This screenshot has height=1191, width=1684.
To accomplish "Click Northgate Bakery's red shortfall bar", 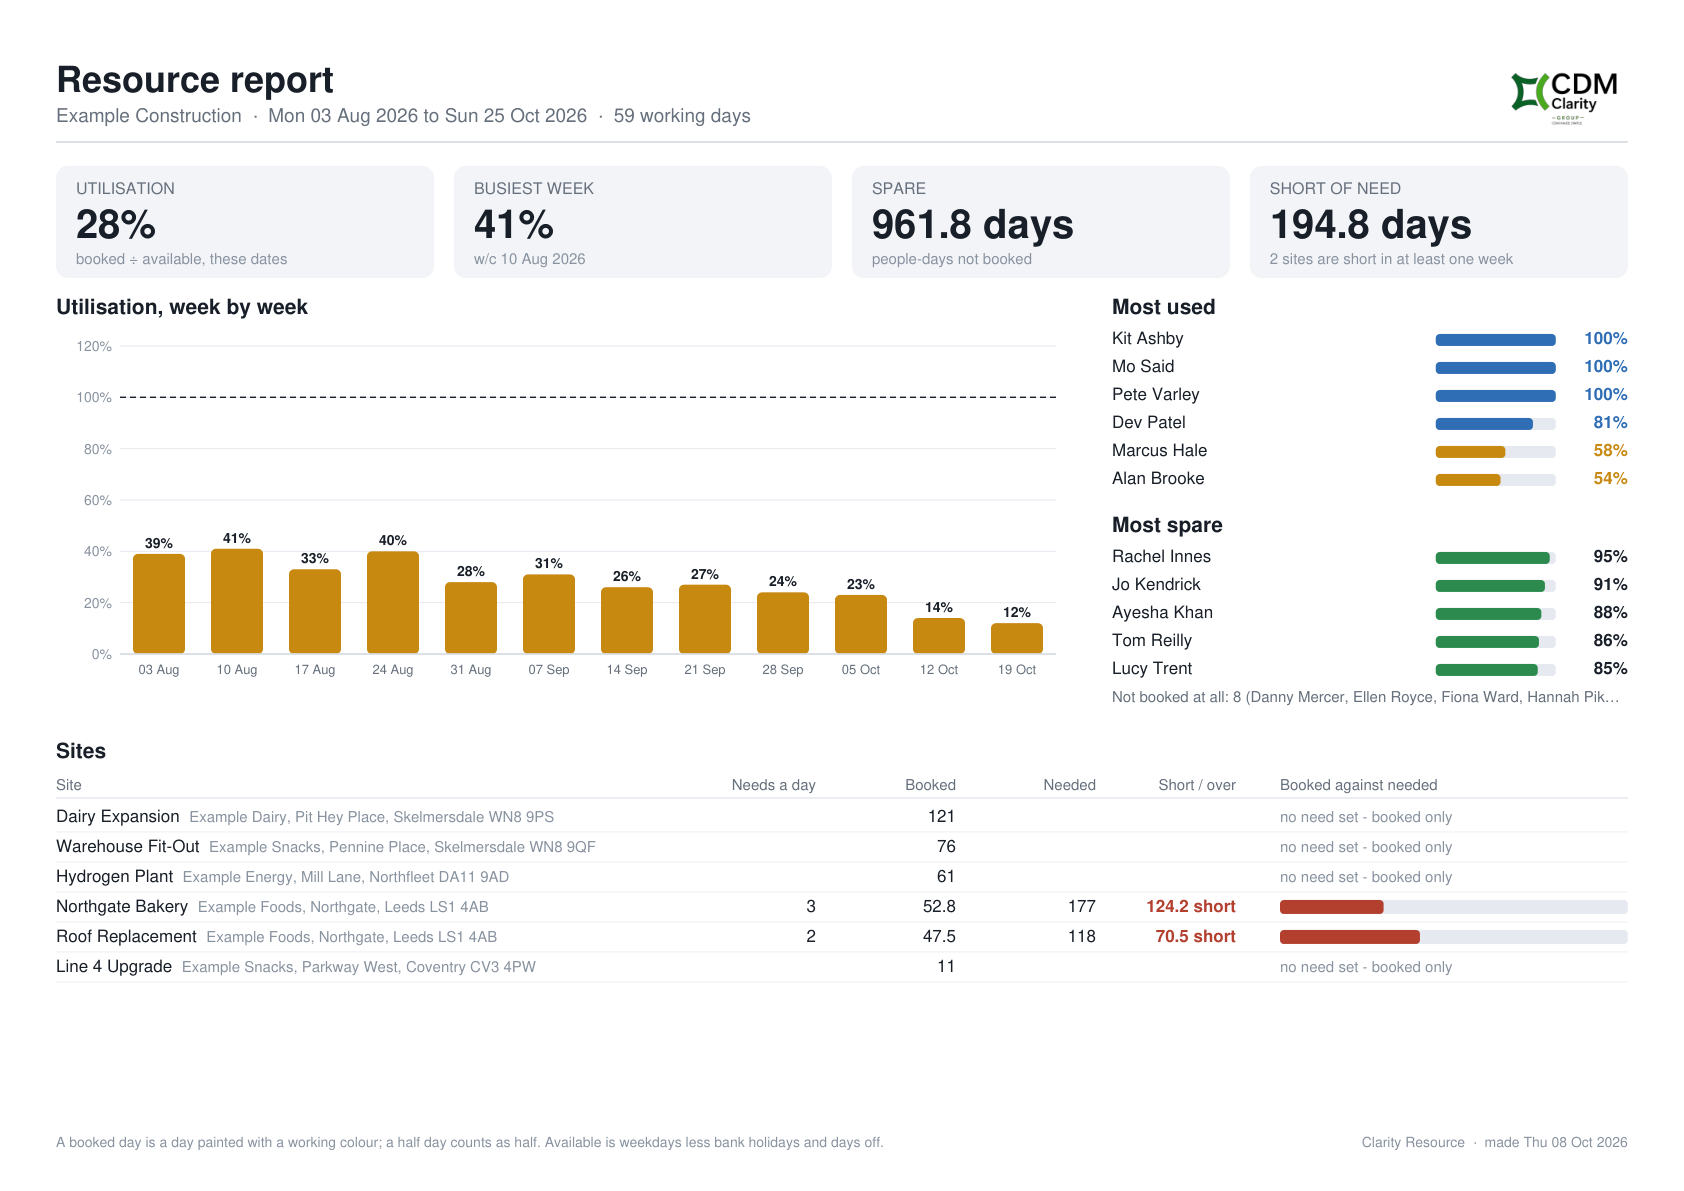I will [x=1454, y=907].
